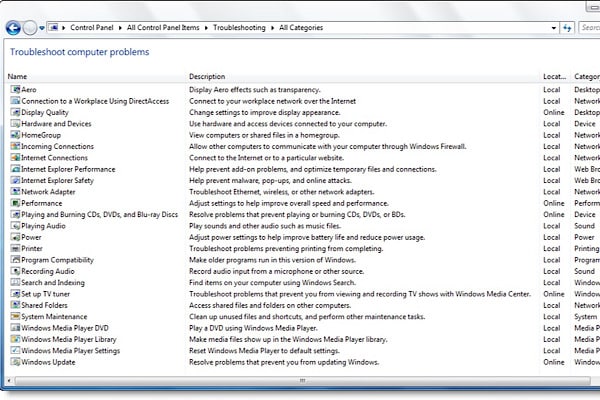Click the Playing Audio icon
Screen dimensions: 600x400
point(15,226)
